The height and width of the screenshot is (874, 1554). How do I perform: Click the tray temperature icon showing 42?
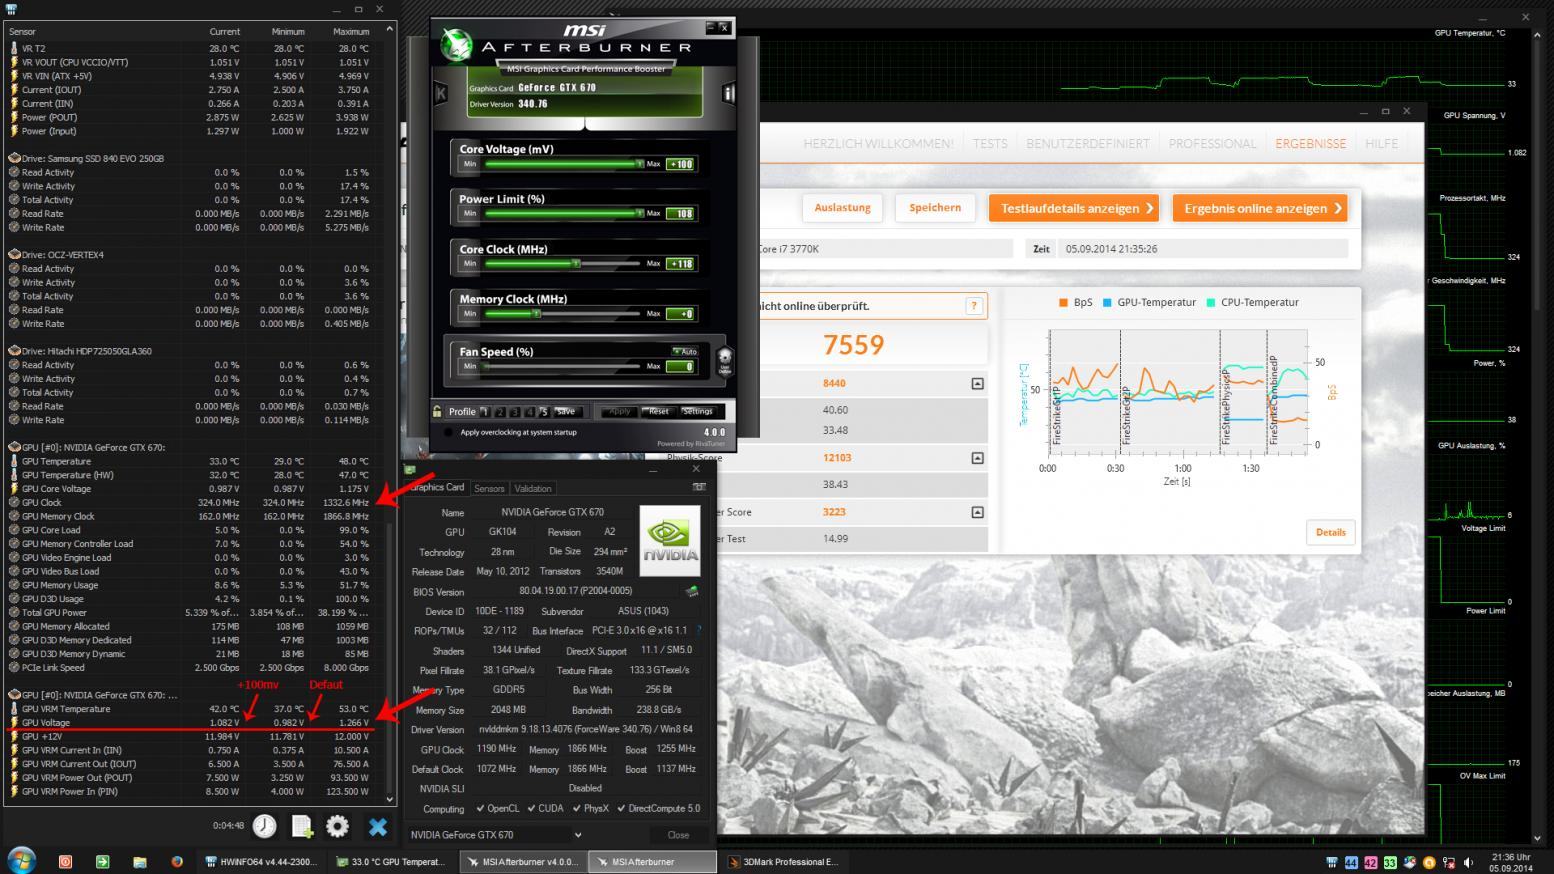coord(1371,862)
